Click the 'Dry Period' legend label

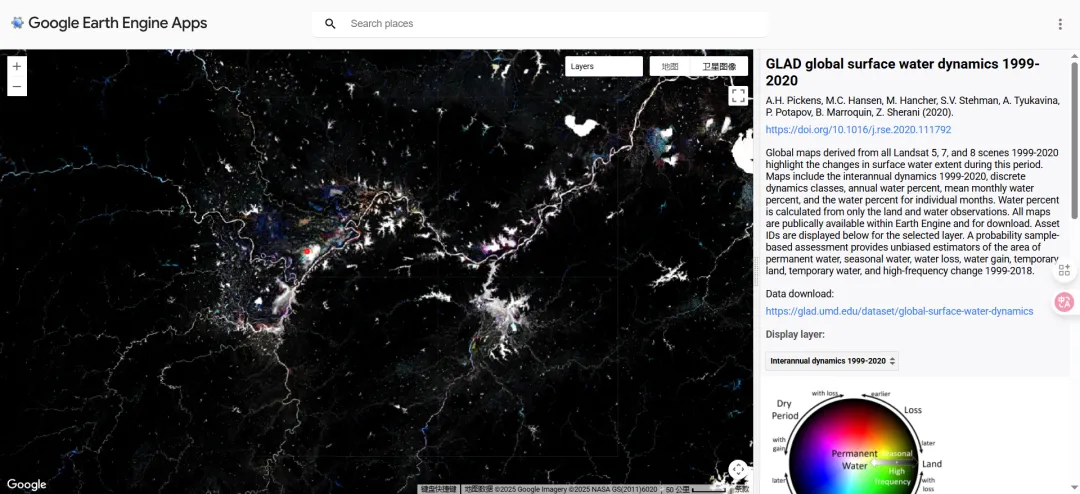785,410
